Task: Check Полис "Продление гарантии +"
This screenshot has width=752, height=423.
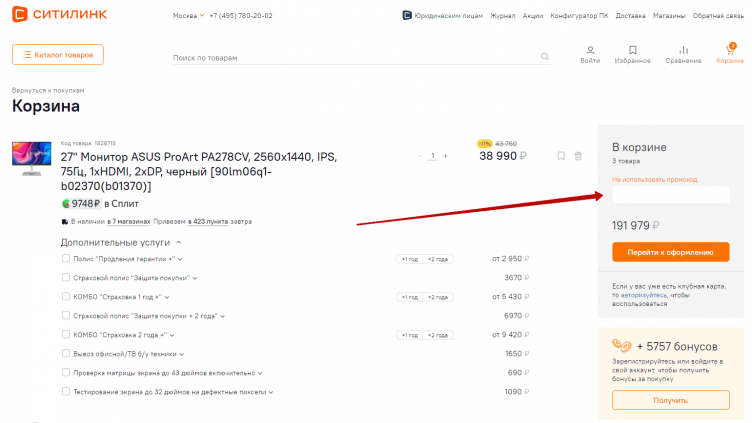Action: pyautogui.click(x=66, y=258)
